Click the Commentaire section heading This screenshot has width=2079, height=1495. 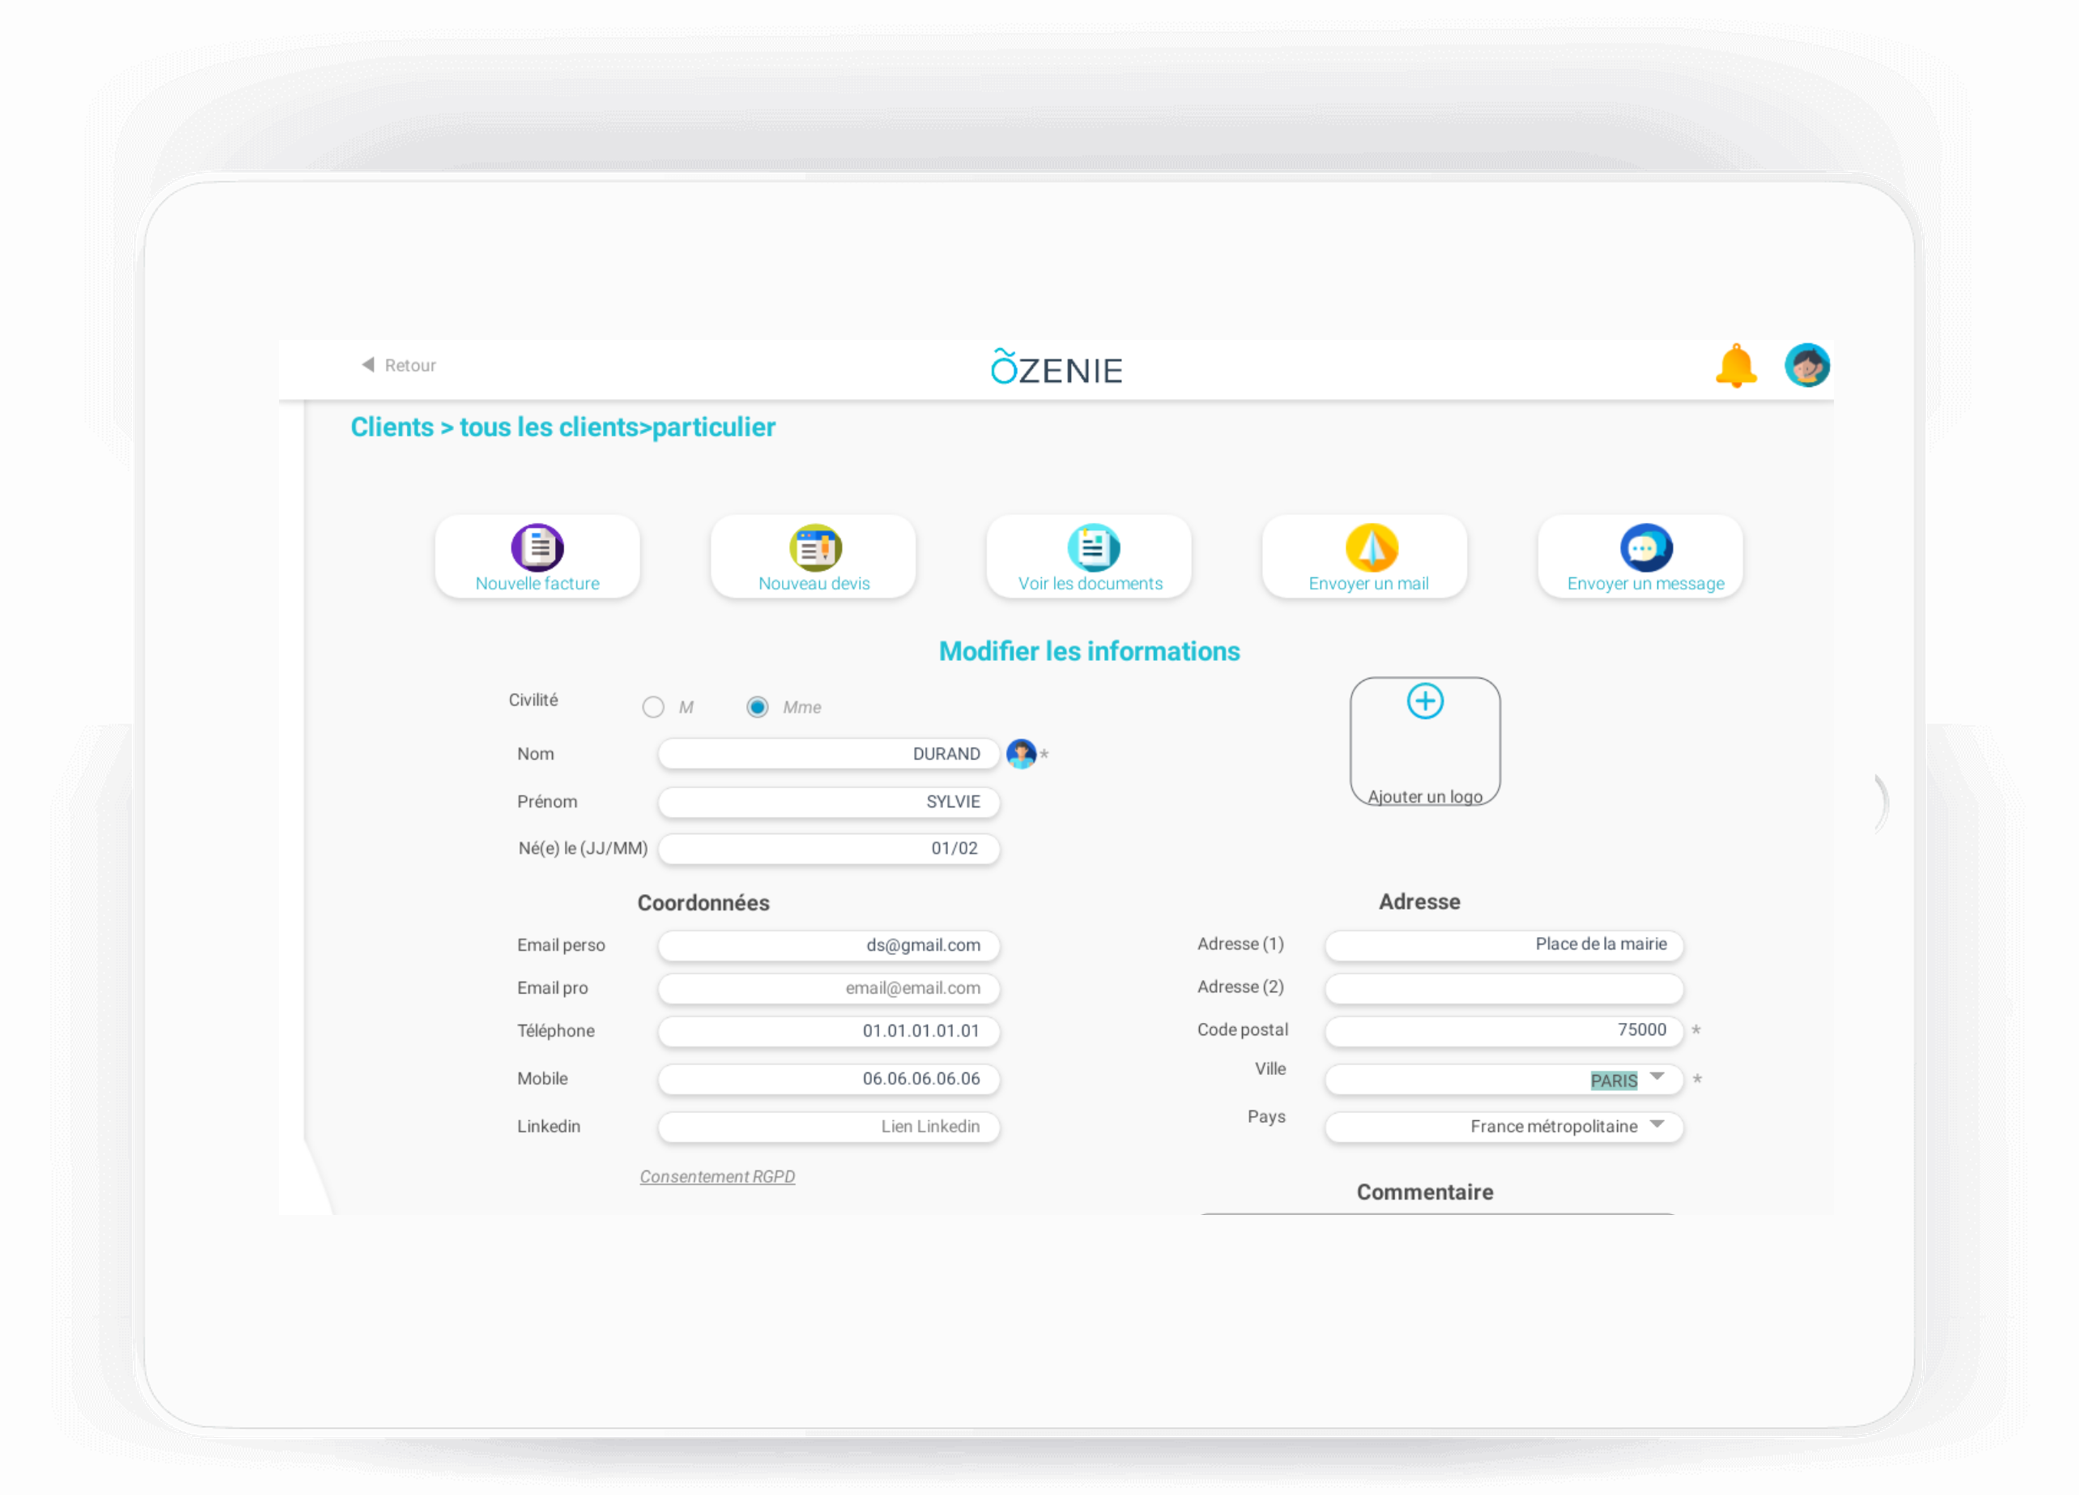pos(1424,1192)
